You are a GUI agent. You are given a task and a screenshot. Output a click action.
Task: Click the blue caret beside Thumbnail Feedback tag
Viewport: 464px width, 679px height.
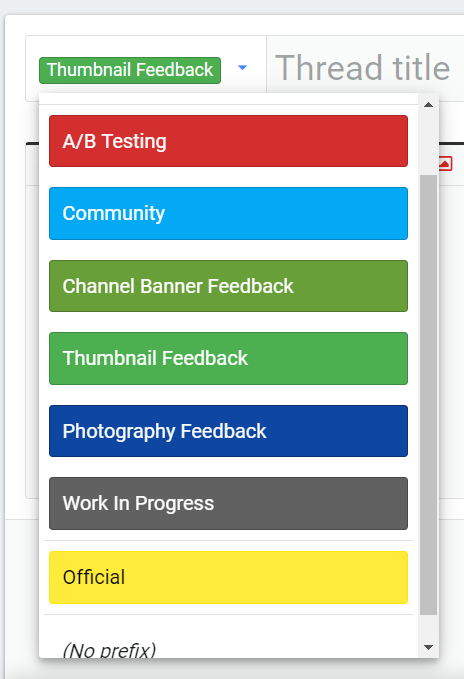242,68
